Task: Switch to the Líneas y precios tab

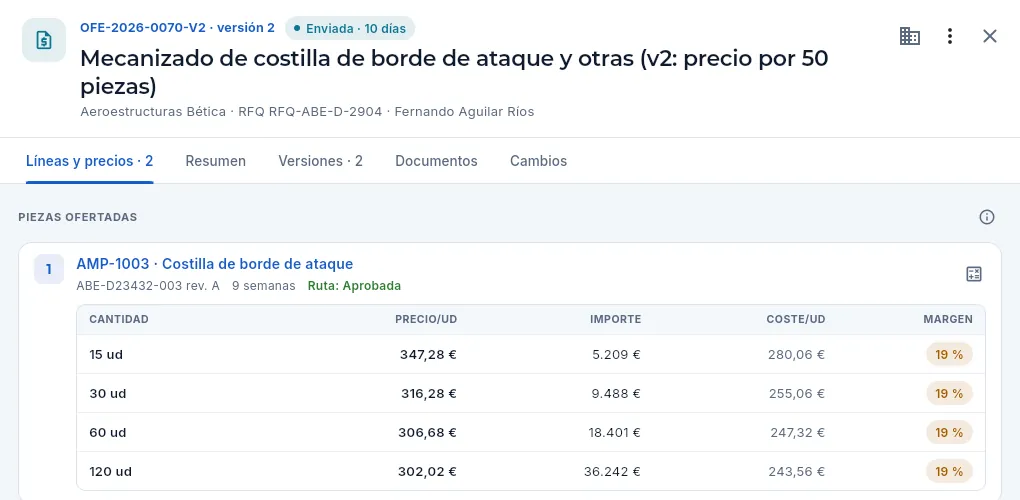Action: pos(90,161)
